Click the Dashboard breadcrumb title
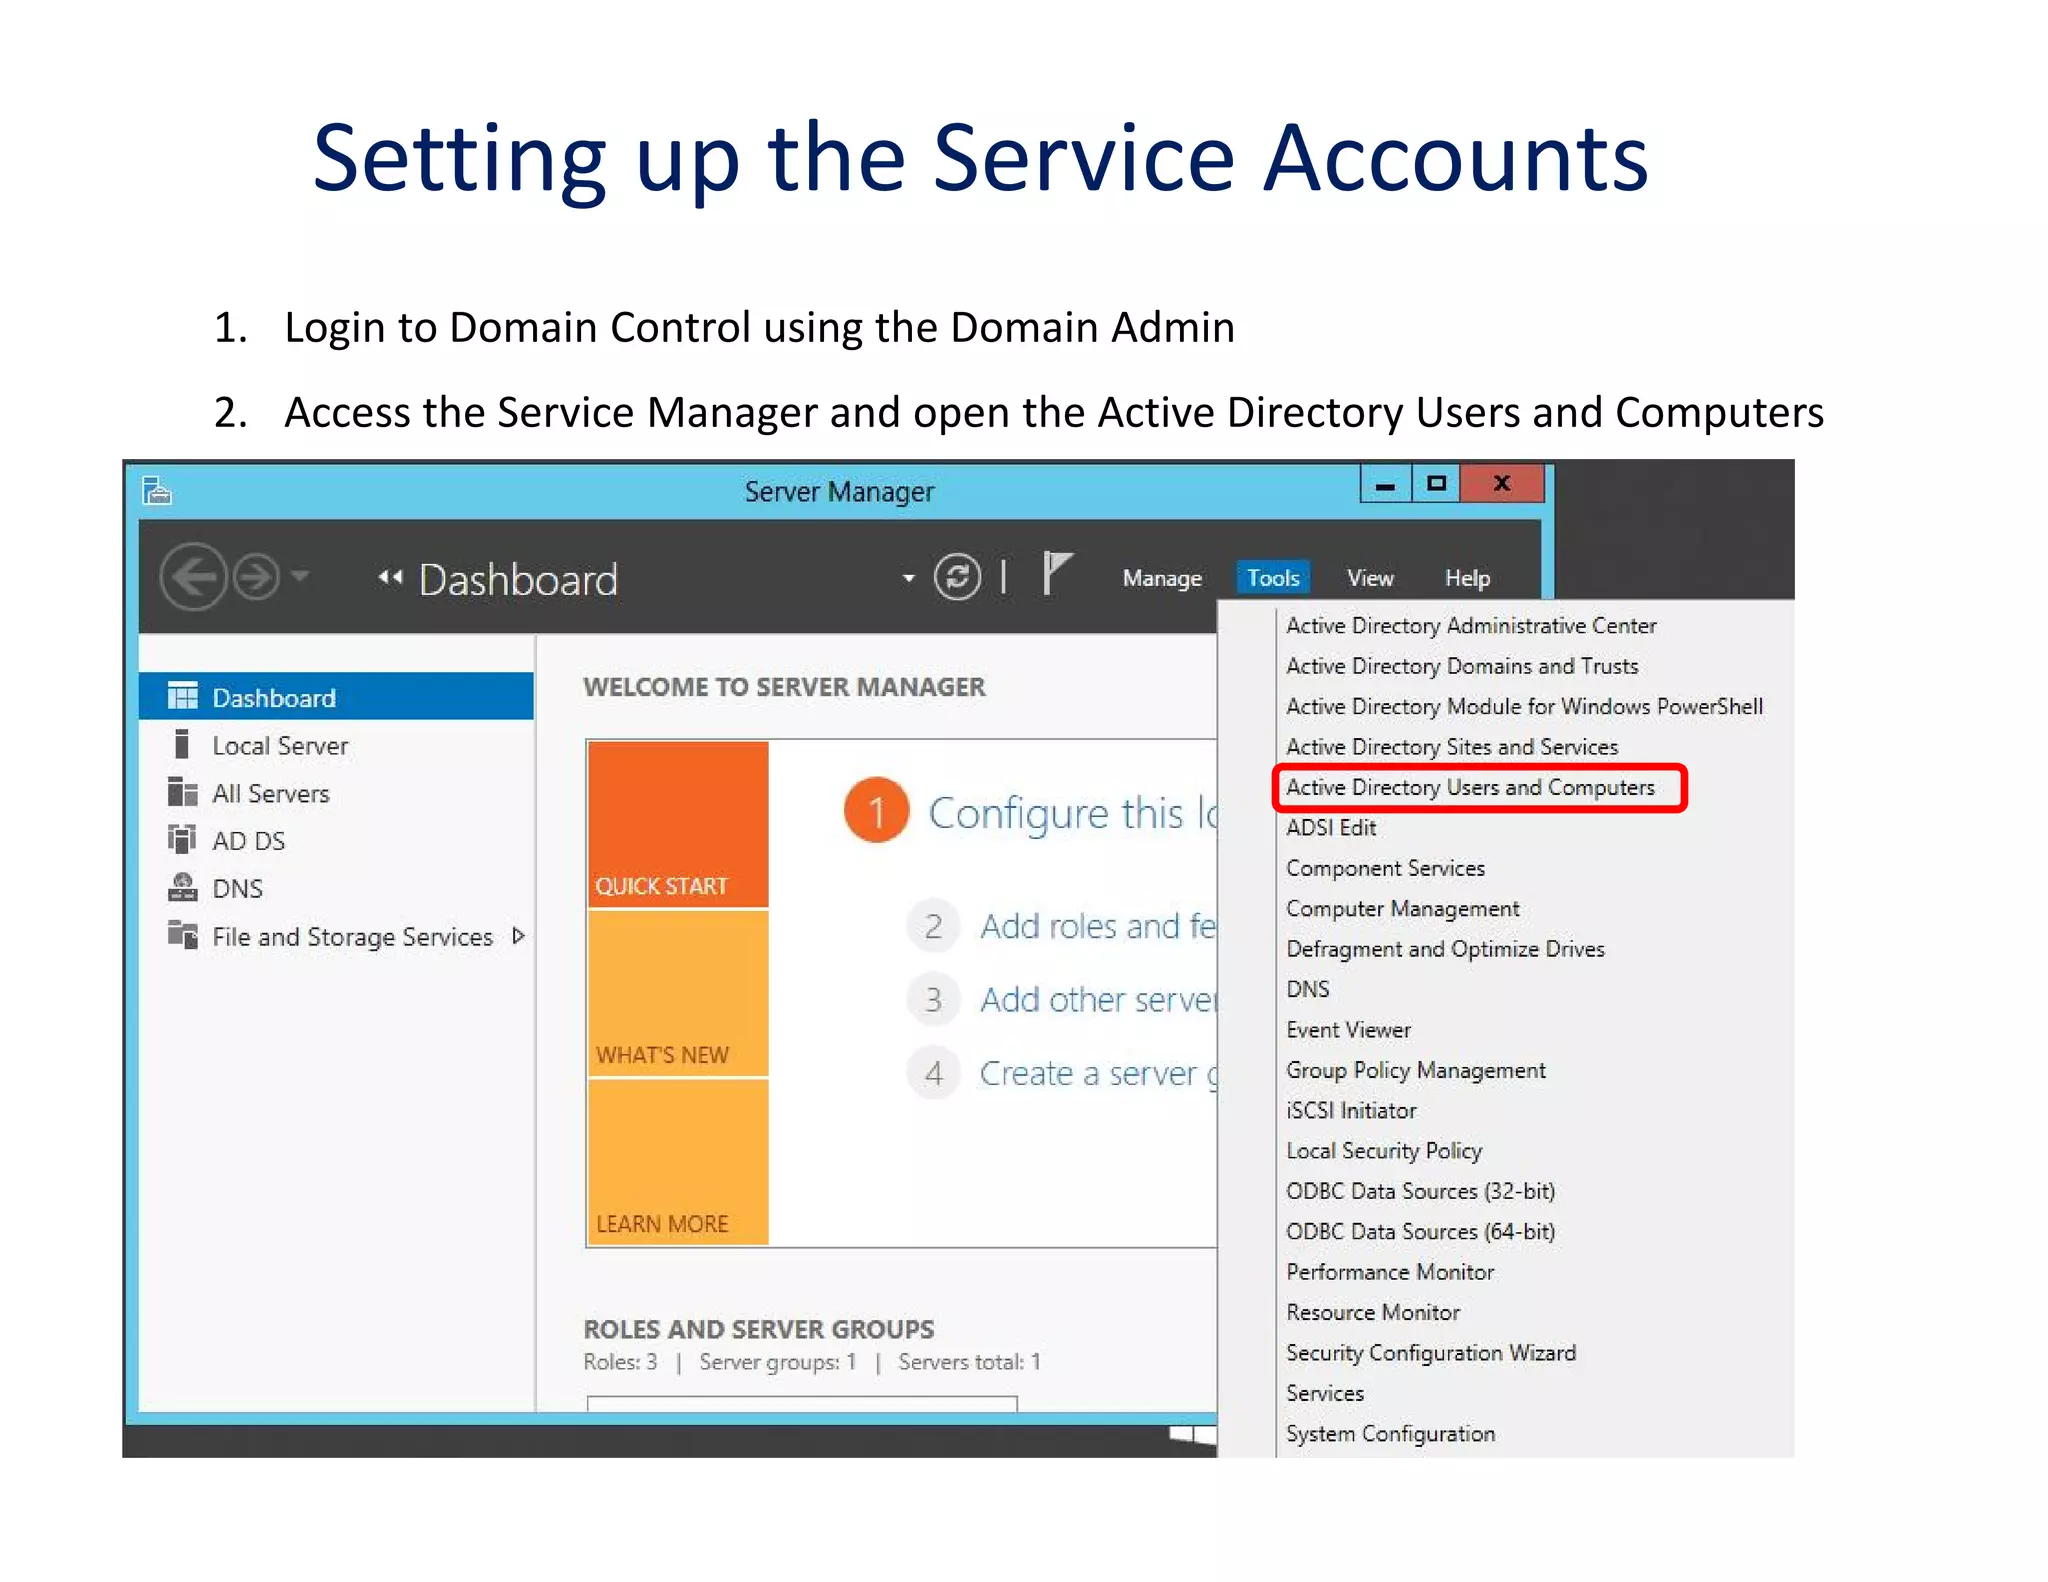The height and width of the screenshot is (1582, 2048). [518, 579]
